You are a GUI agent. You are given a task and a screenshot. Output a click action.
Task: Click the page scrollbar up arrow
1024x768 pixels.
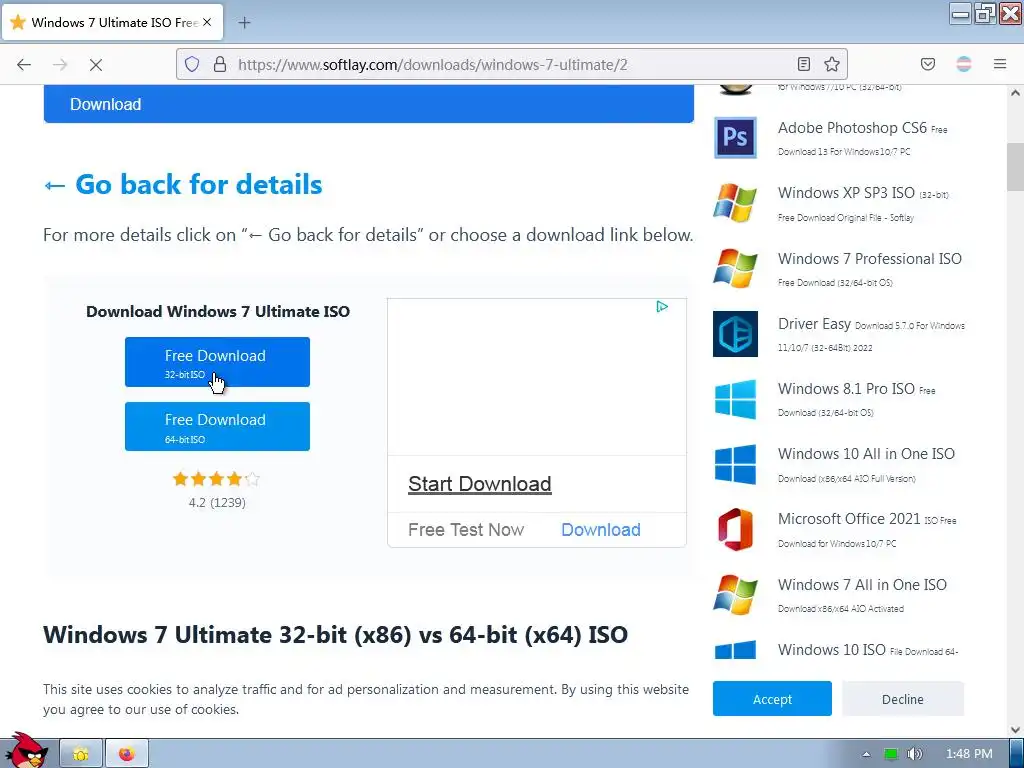pos(1016,93)
